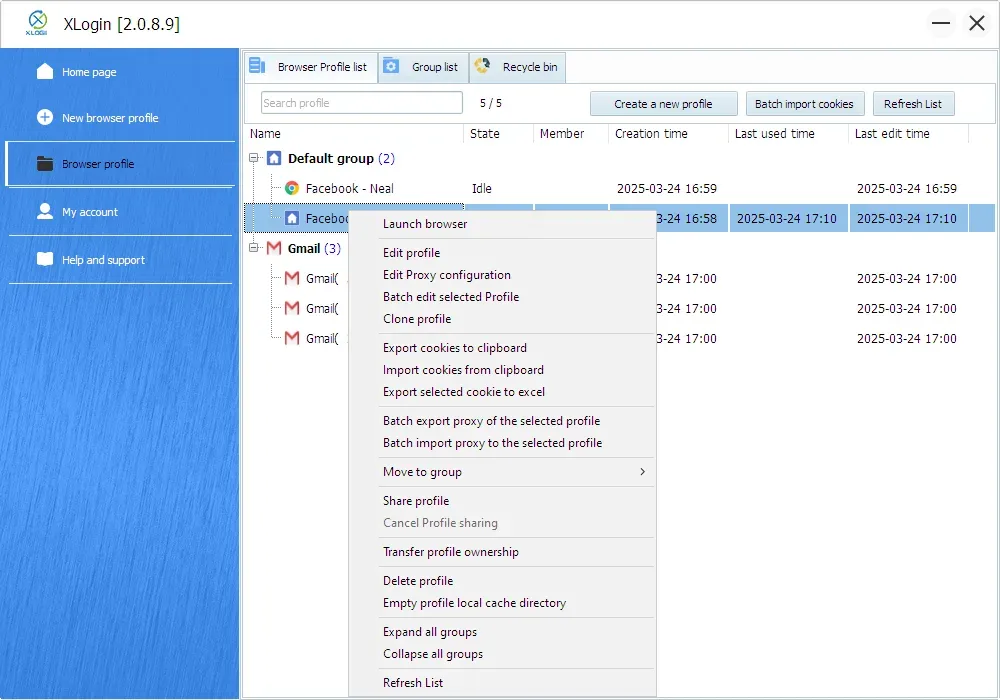Screen dimensions: 1000x700
Task: Click the Default group home icon
Action: pos(274,158)
